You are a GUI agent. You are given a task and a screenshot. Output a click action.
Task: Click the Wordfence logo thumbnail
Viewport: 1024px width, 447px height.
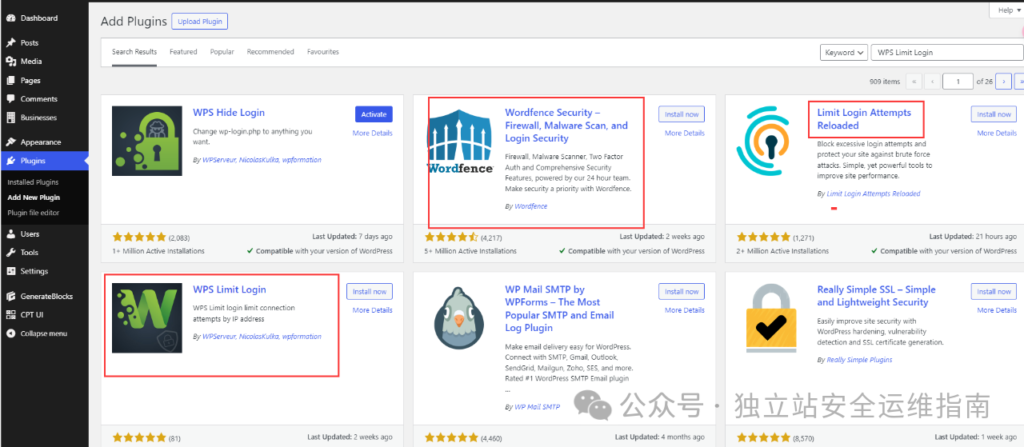coord(460,141)
